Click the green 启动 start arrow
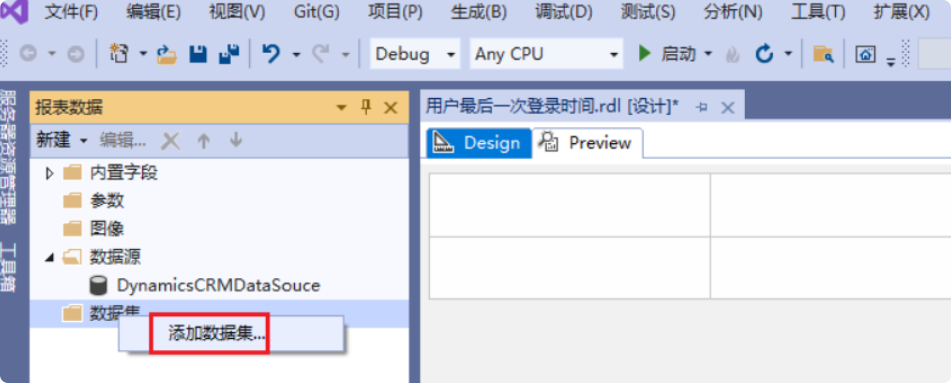This screenshot has width=951, height=383. tap(645, 54)
